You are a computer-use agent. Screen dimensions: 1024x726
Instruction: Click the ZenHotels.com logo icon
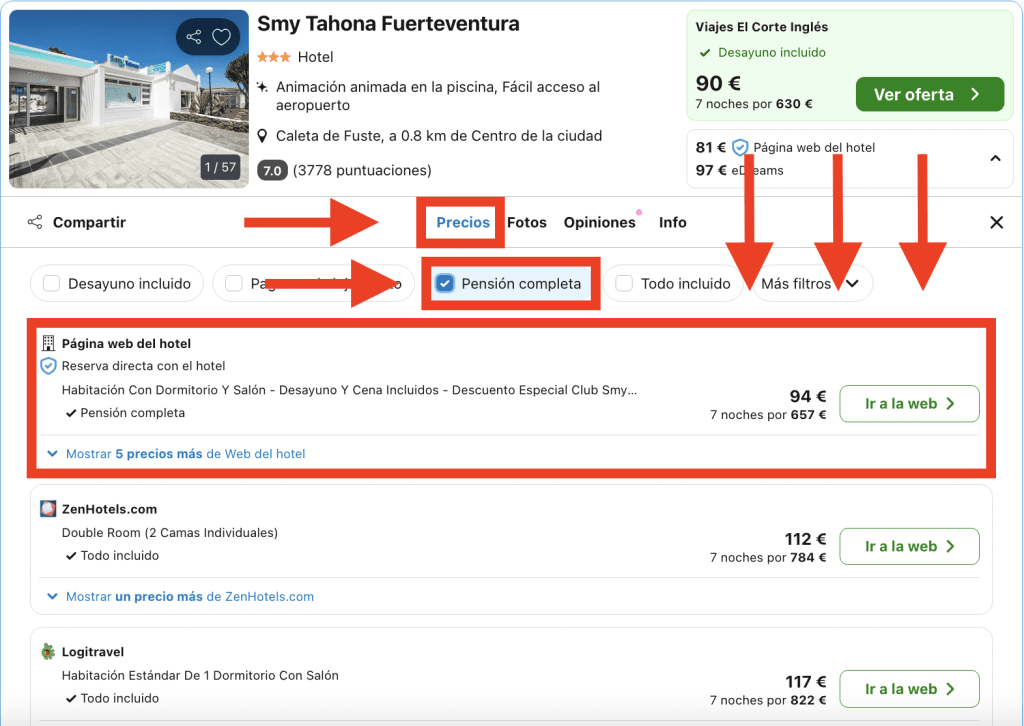(48, 509)
